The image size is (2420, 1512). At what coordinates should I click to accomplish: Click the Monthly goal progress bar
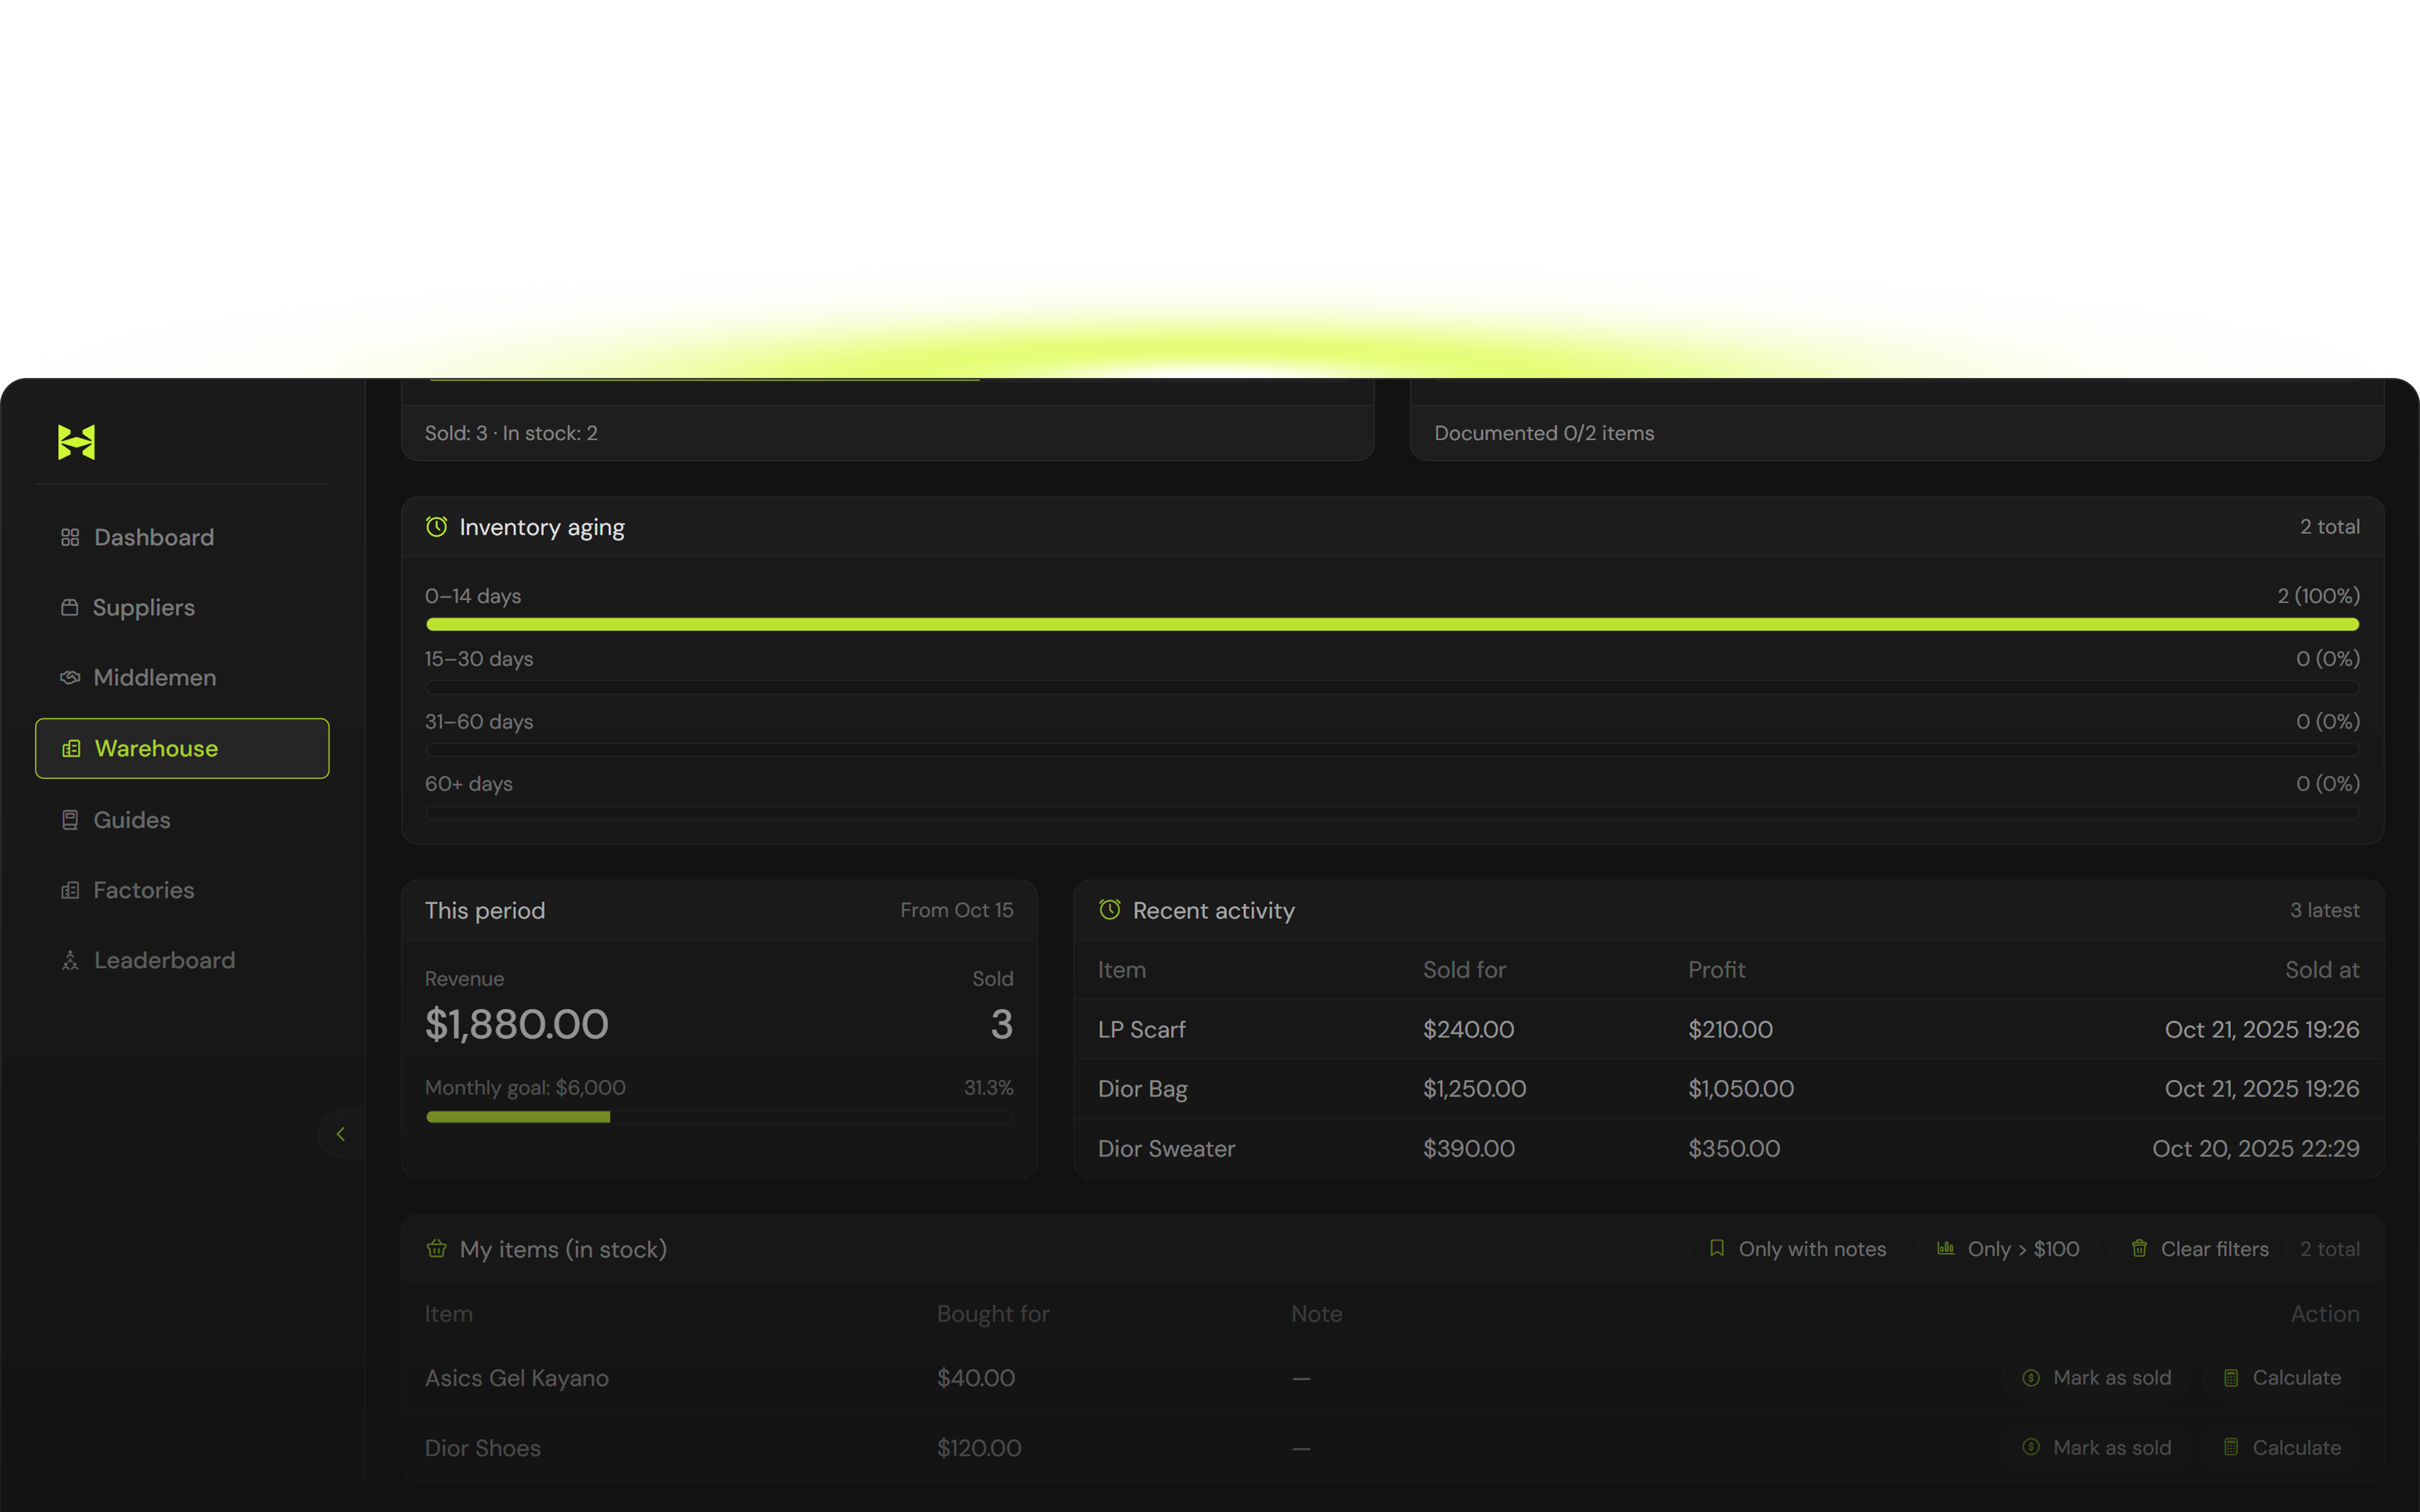click(x=719, y=1117)
